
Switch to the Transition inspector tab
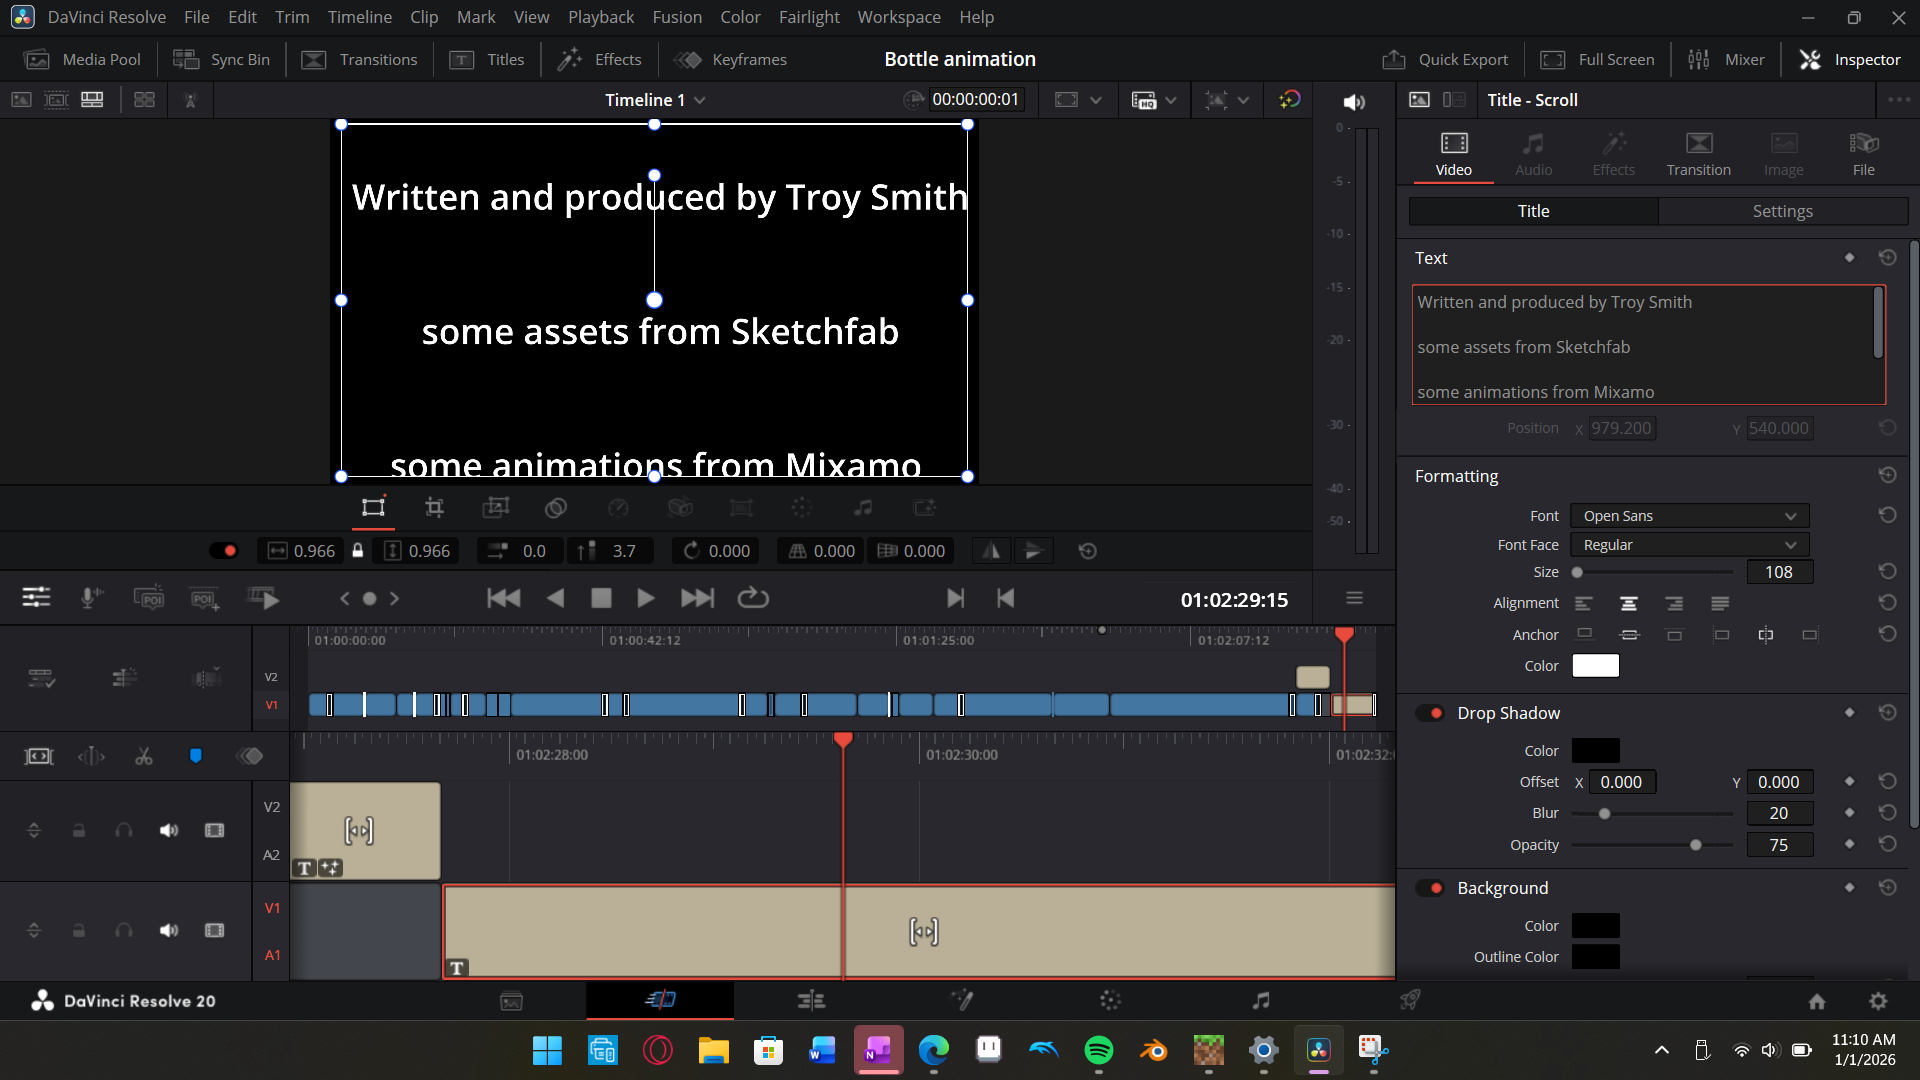point(1698,155)
